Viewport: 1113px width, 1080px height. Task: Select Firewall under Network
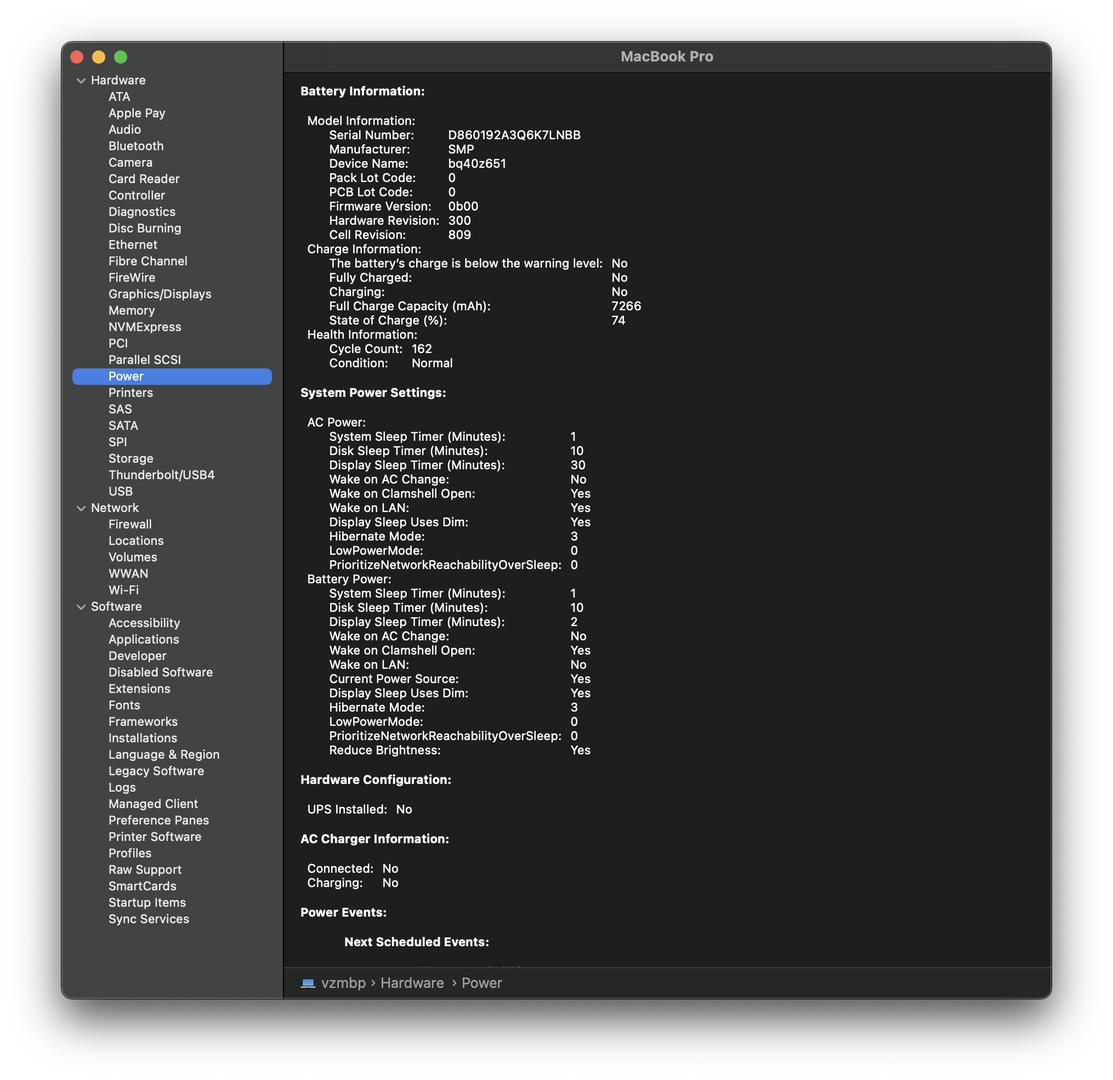point(131,524)
